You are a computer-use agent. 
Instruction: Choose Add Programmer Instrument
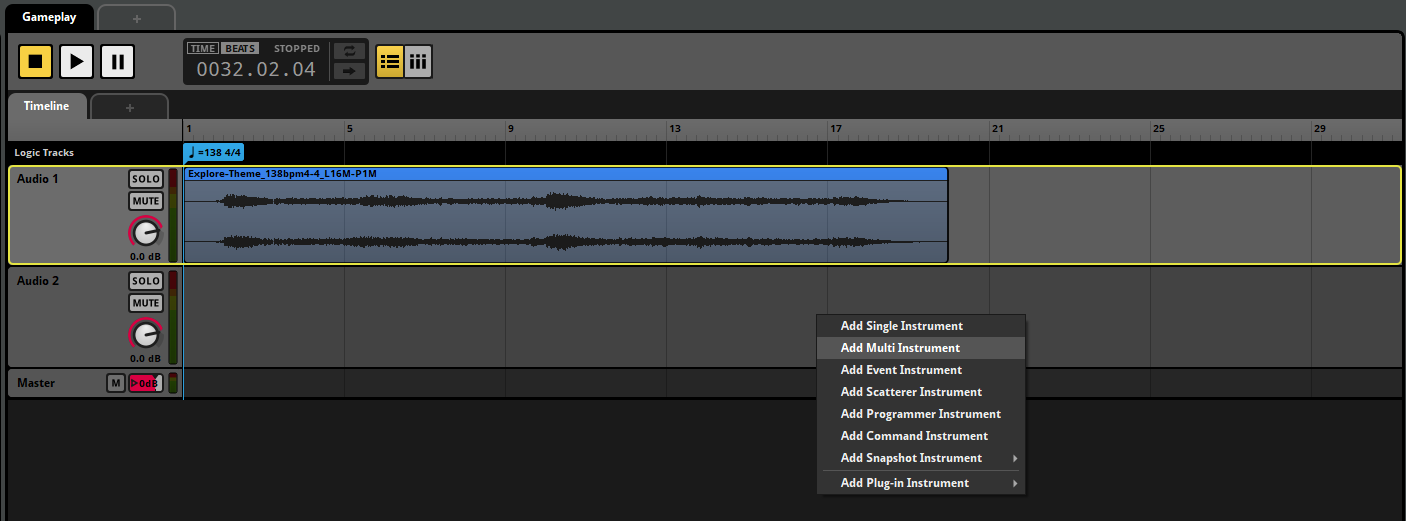921,414
